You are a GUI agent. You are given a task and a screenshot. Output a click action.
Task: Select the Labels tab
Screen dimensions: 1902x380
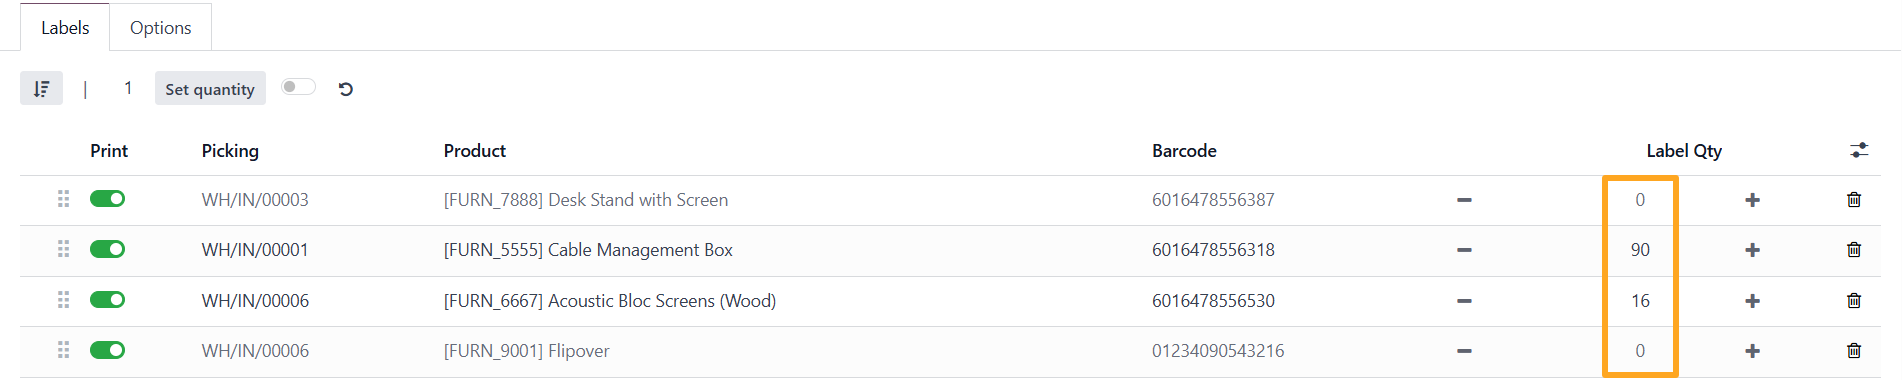(65, 27)
